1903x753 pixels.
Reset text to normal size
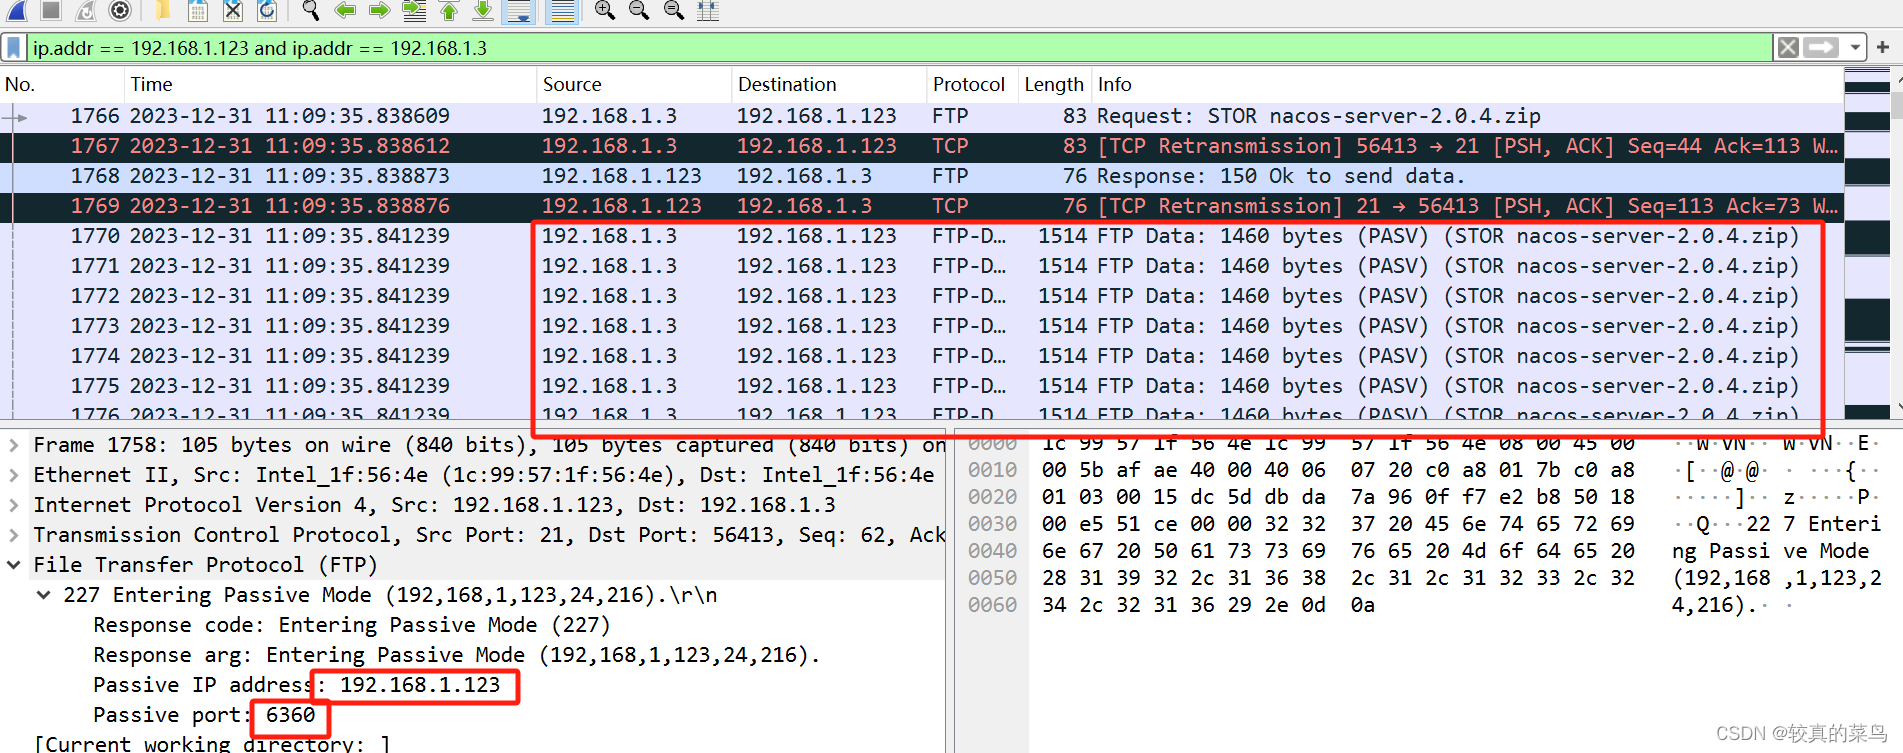coord(674,10)
